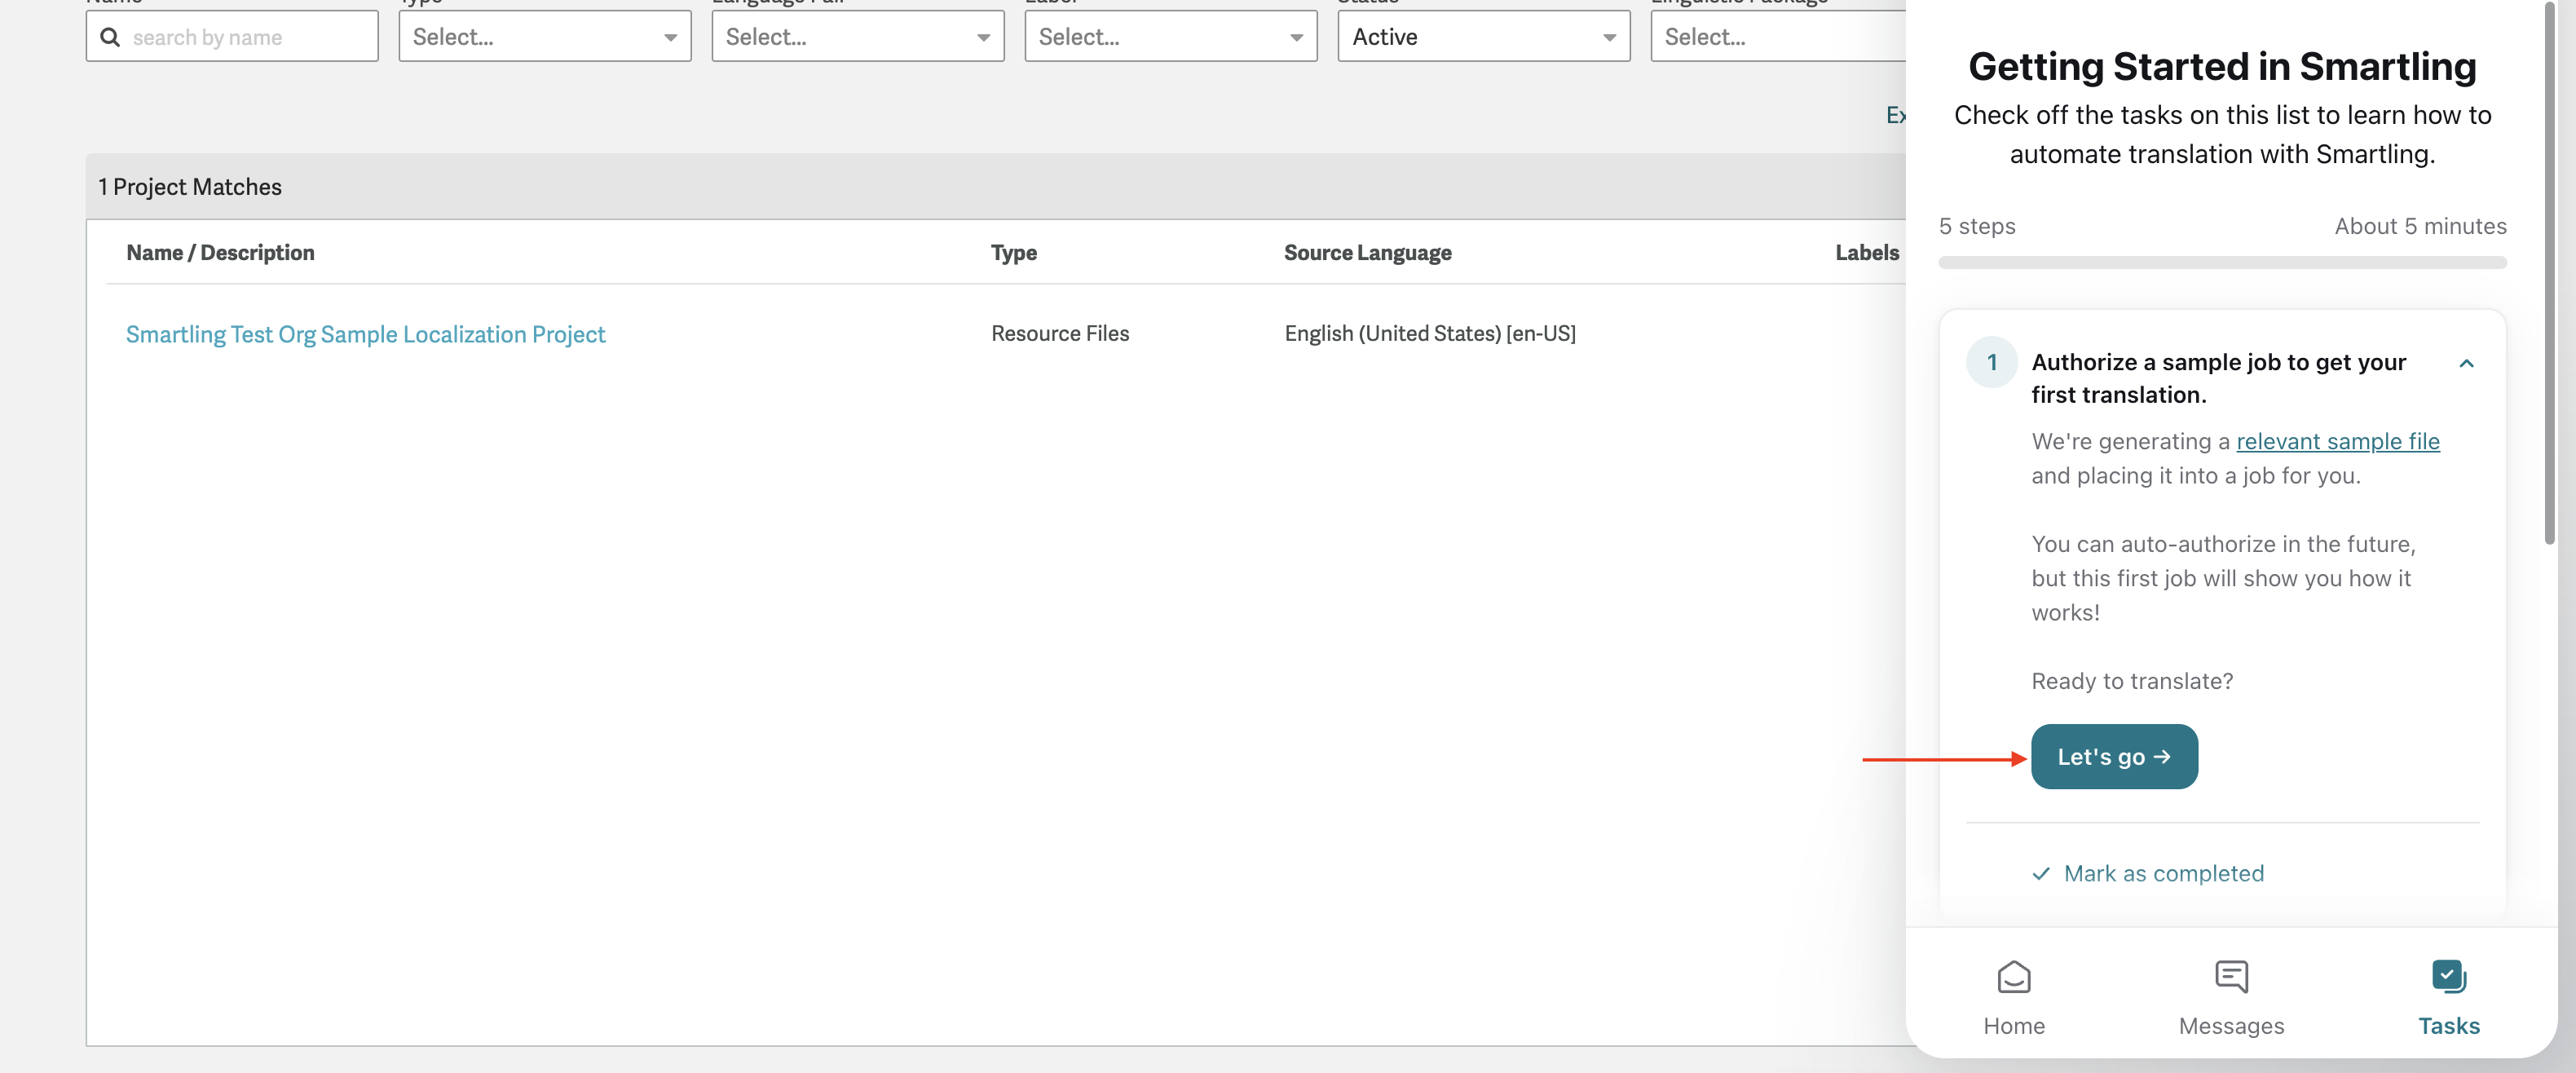Open the Linguistic Package Select dropdown
The height and width of the screenshot is (1073, 2576).
1778,37
